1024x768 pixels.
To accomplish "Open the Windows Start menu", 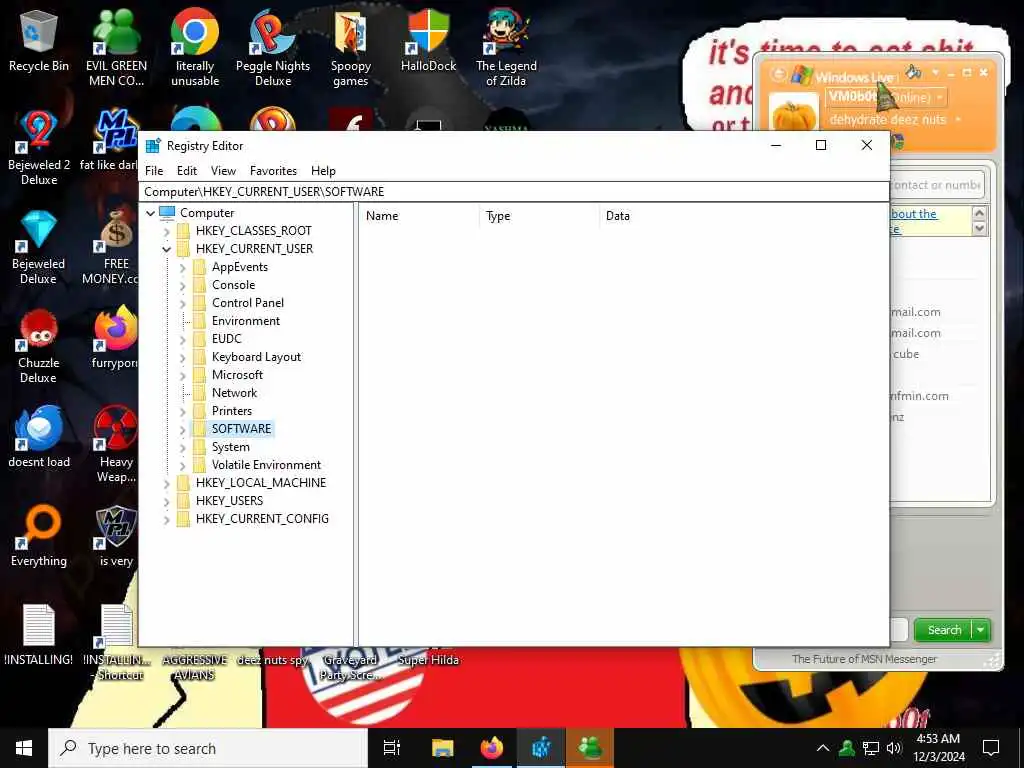I will (x=24, y=748).
